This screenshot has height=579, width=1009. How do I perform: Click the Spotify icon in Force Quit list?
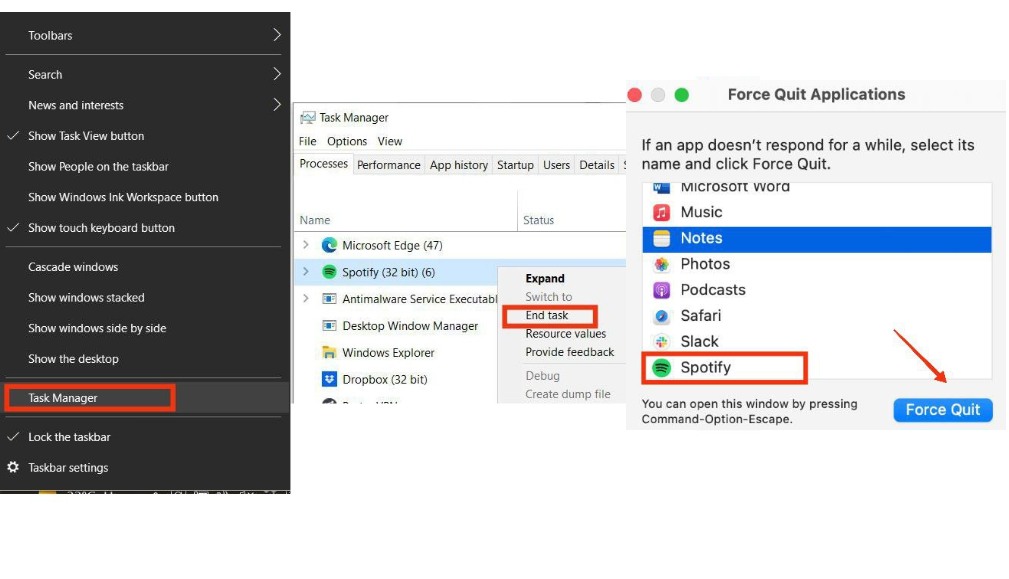pyautogui.click(x=662, y=367)
